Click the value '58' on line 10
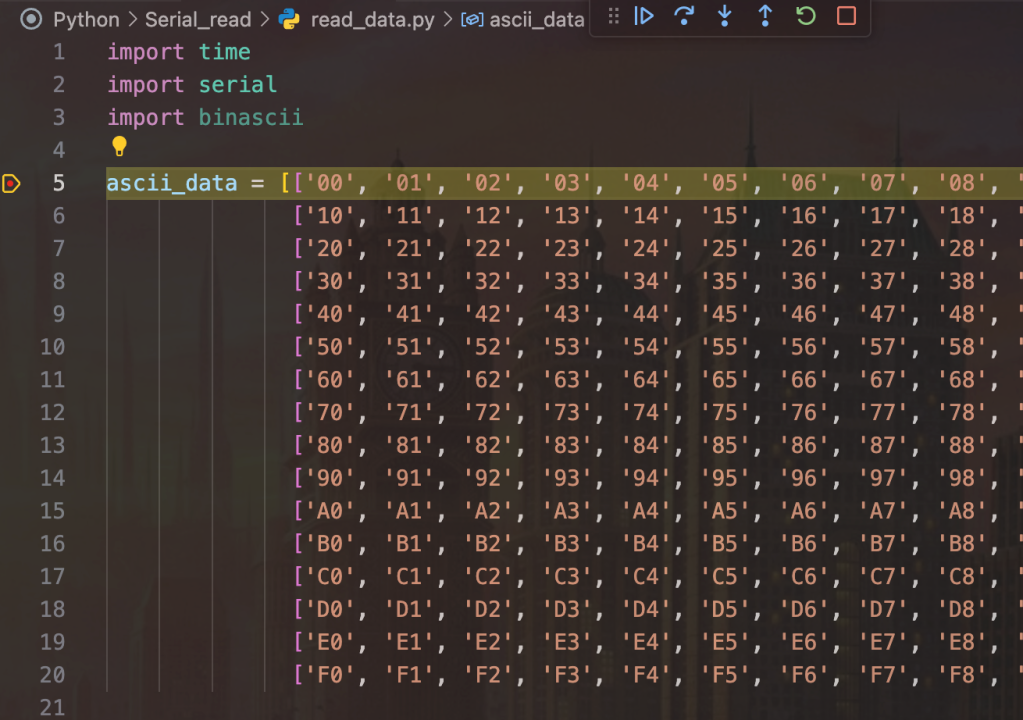This screenshot has width=1023, height=720. click(x=961, y=347)
